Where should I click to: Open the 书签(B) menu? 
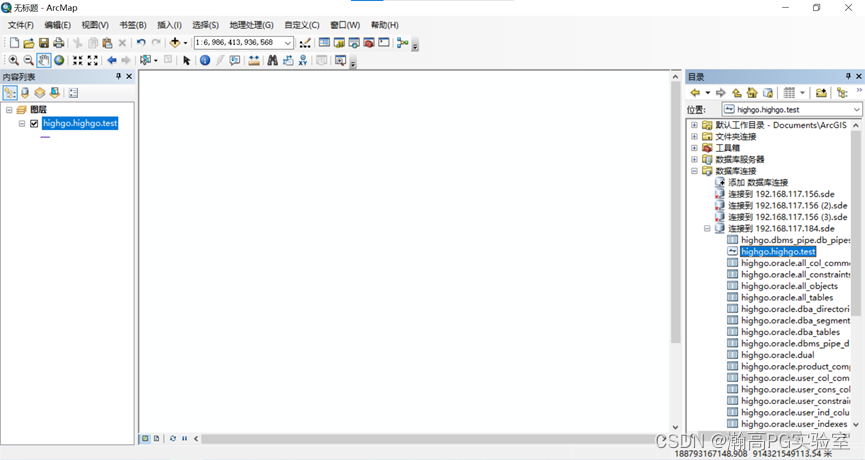pyautogui.click(x=132, y=25)
